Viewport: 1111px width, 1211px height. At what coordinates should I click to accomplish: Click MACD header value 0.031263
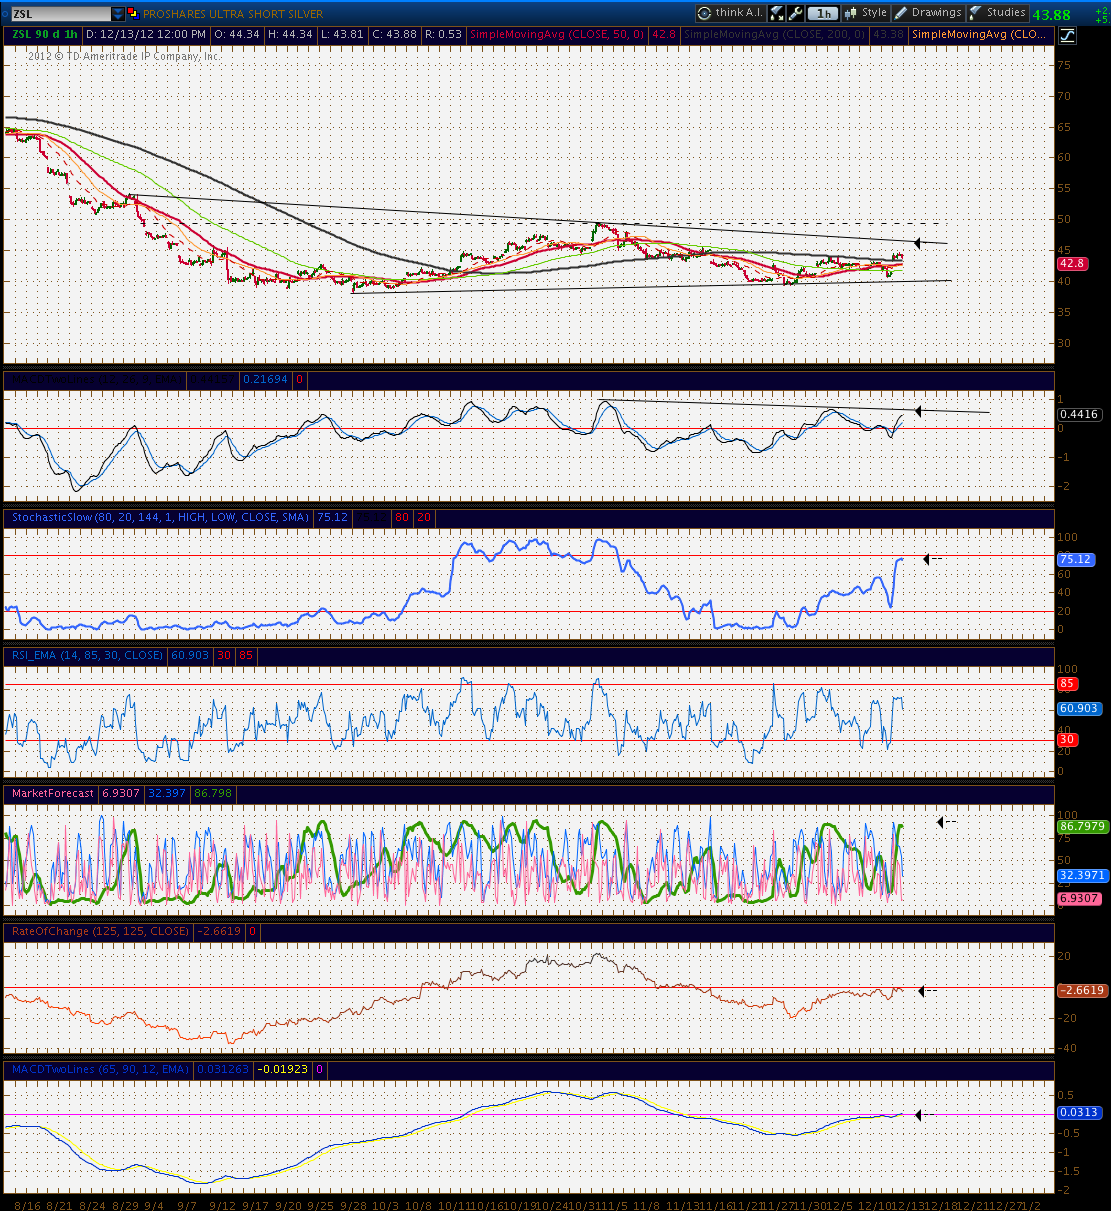(222, 1069)
